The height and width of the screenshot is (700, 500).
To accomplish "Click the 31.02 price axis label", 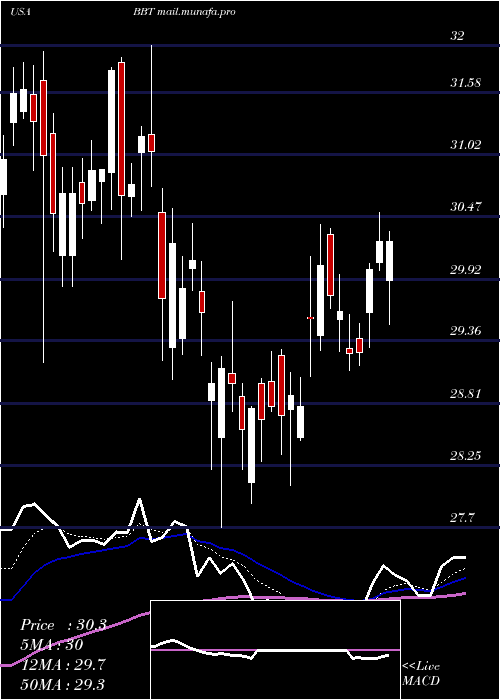I will point(465,145).
